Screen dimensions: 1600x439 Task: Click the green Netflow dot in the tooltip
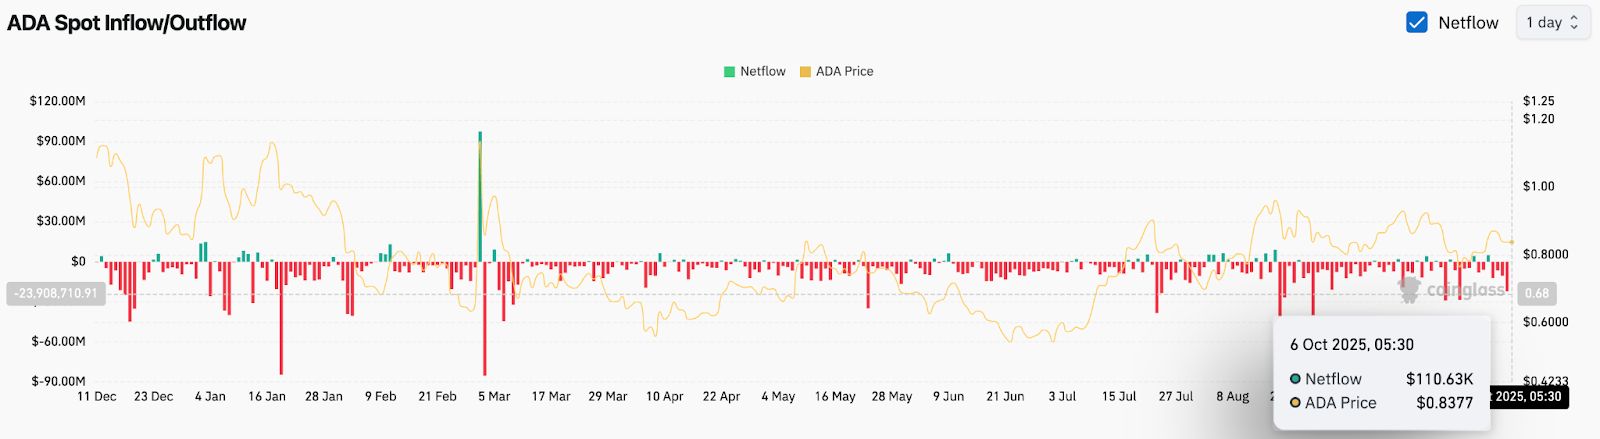coord(1295,379)
